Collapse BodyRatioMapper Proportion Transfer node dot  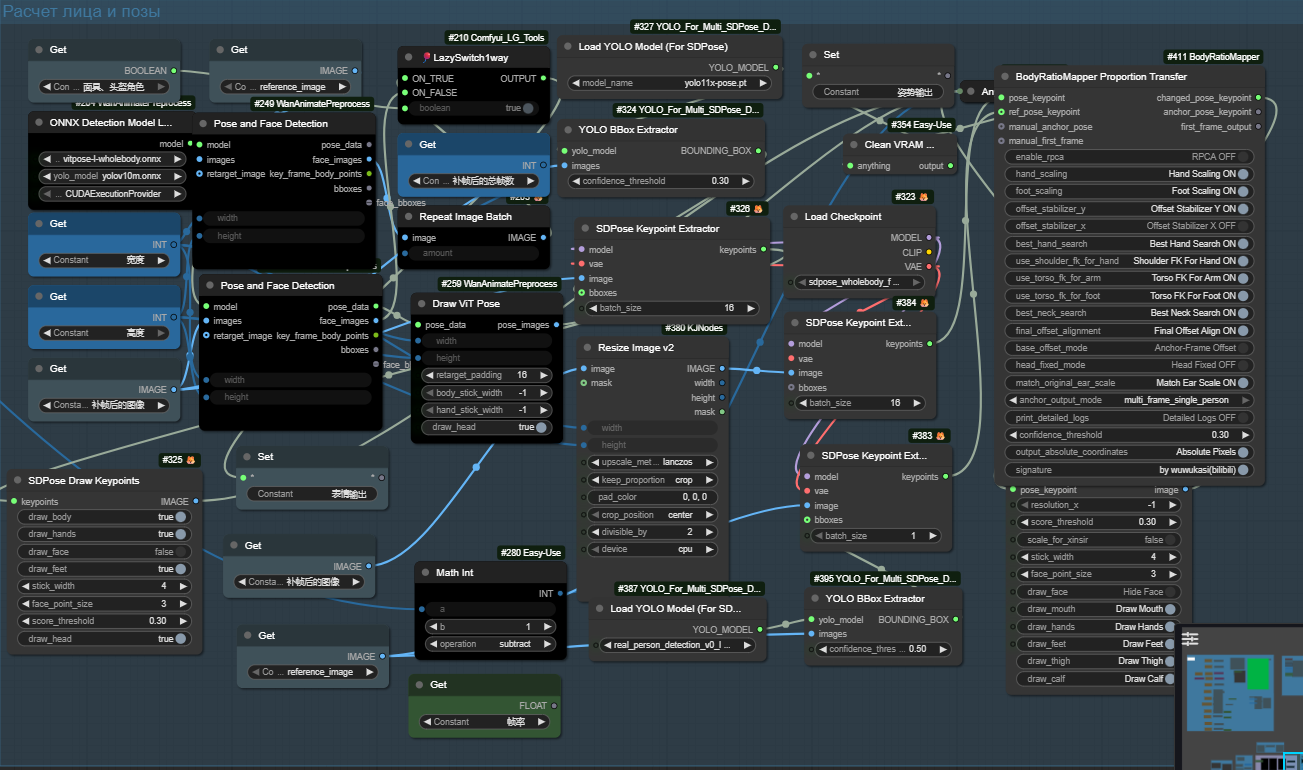[1005, 76]
